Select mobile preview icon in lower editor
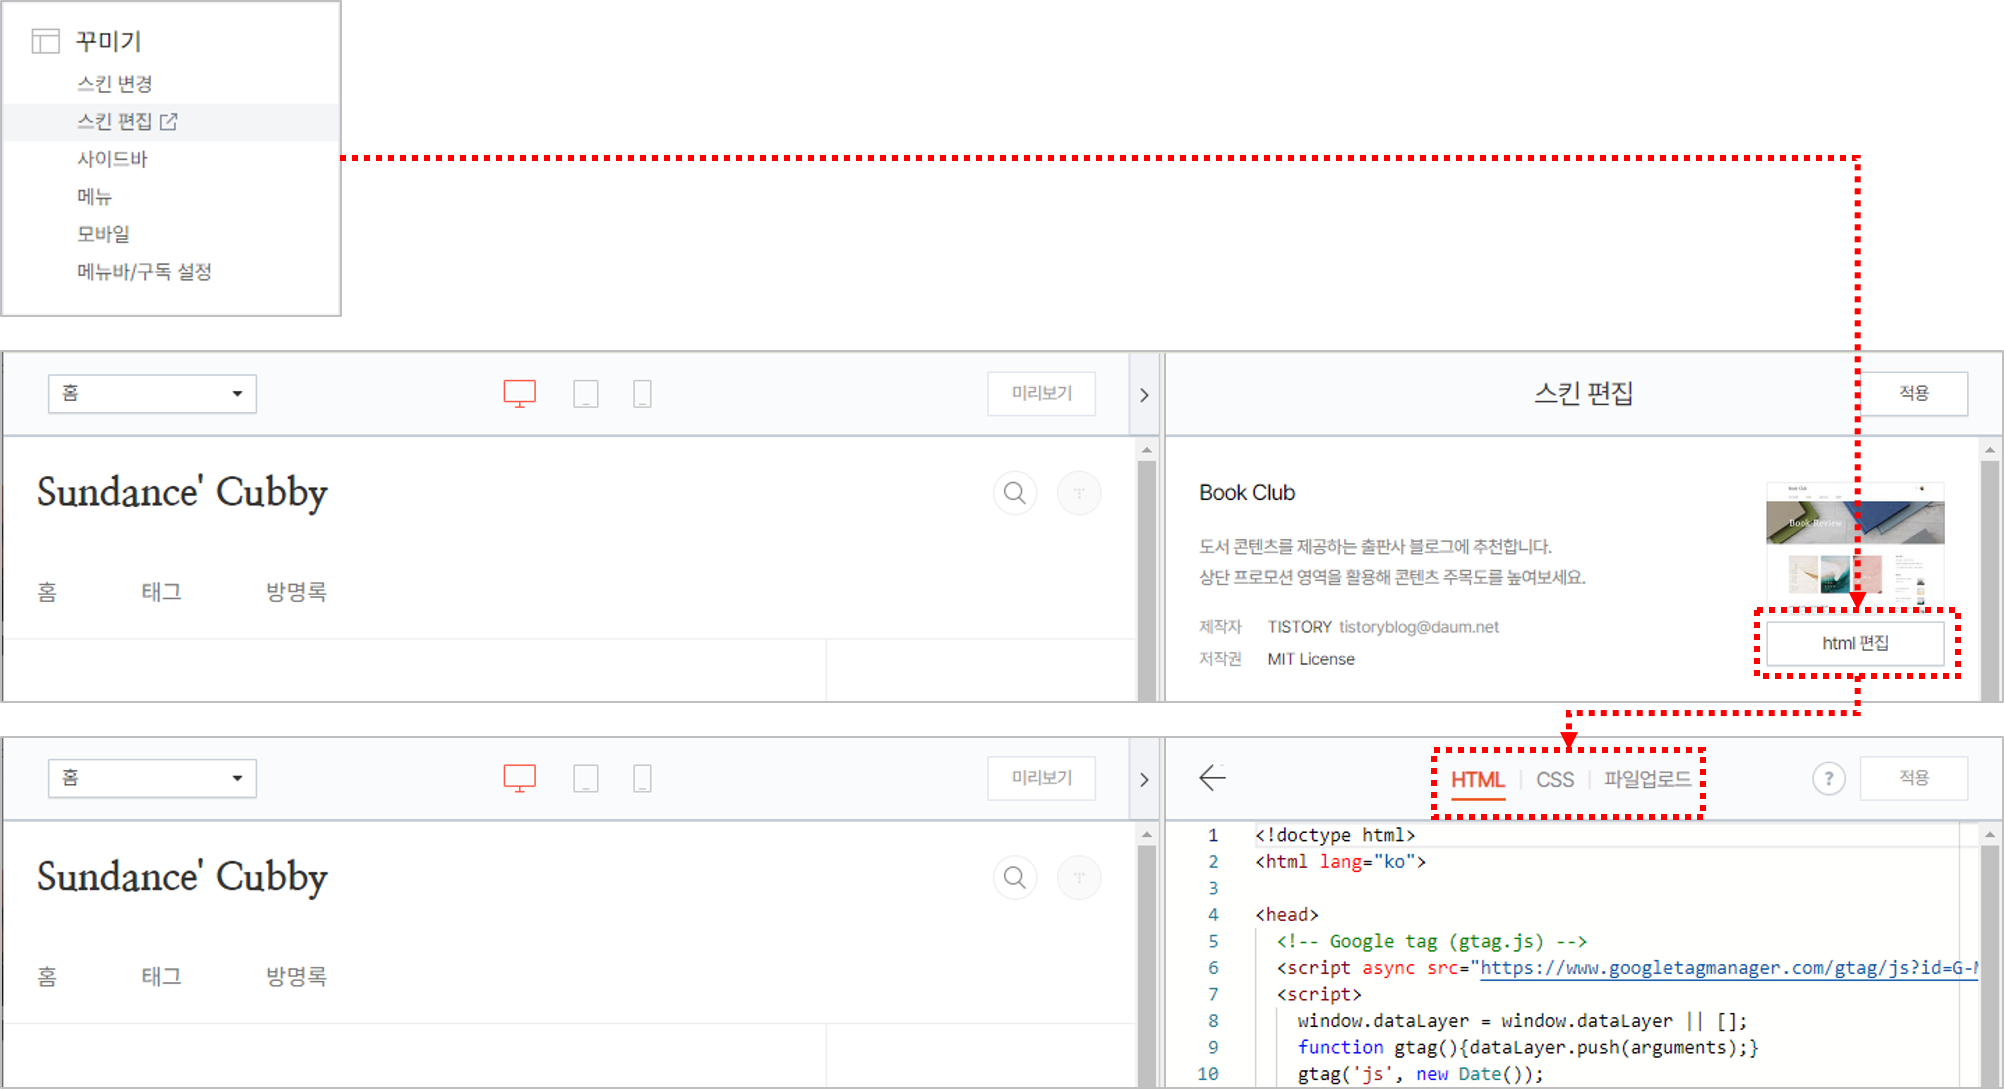This screenshot has height=1089, width=2004. pyautogui.click(x=642, y=778)
